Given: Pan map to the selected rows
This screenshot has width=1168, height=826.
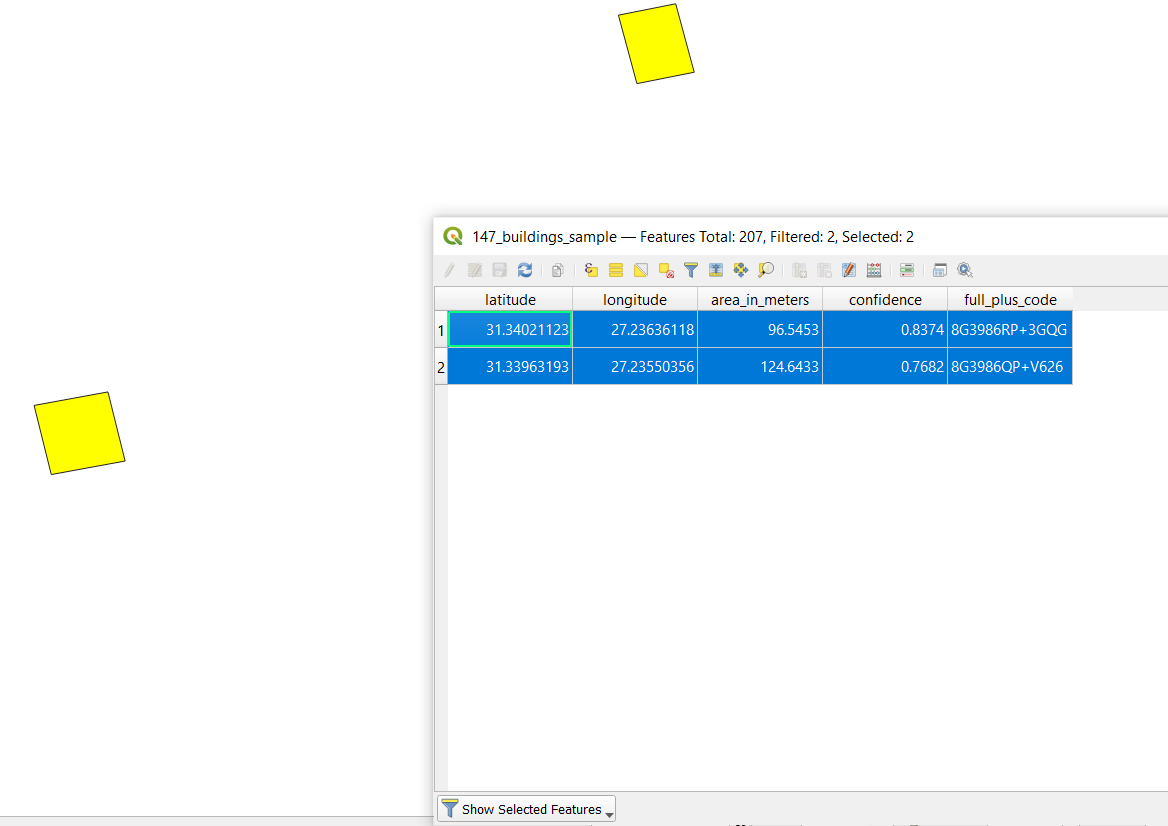Looking at the screenshot, I should [740, 270].
